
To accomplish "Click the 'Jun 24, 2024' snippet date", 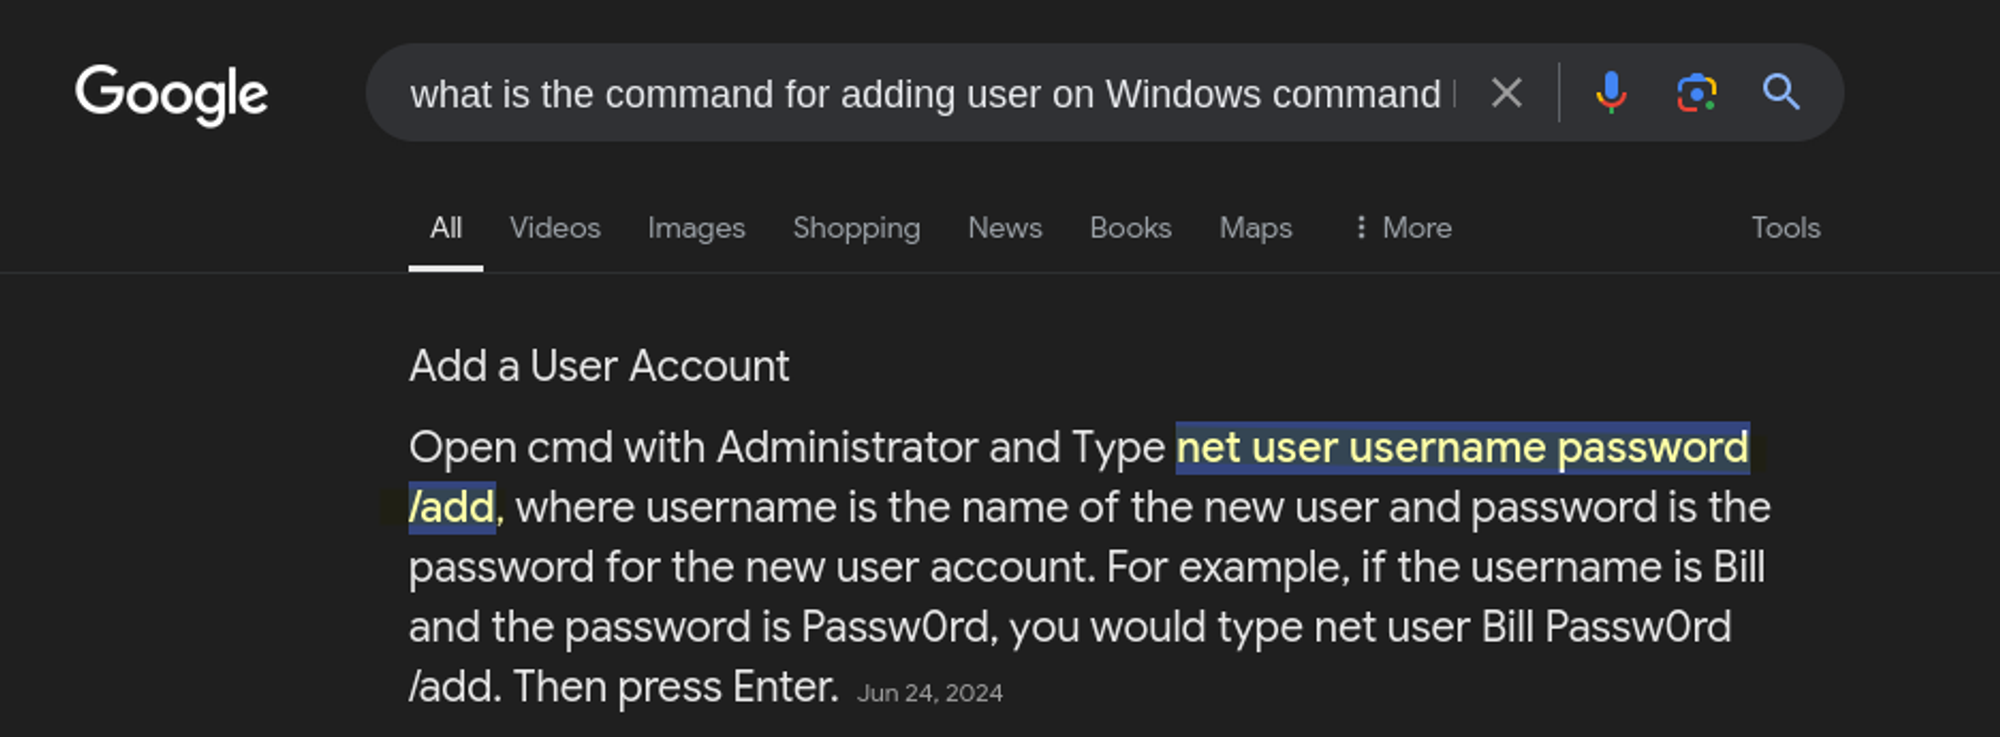I will coord(930,693).
